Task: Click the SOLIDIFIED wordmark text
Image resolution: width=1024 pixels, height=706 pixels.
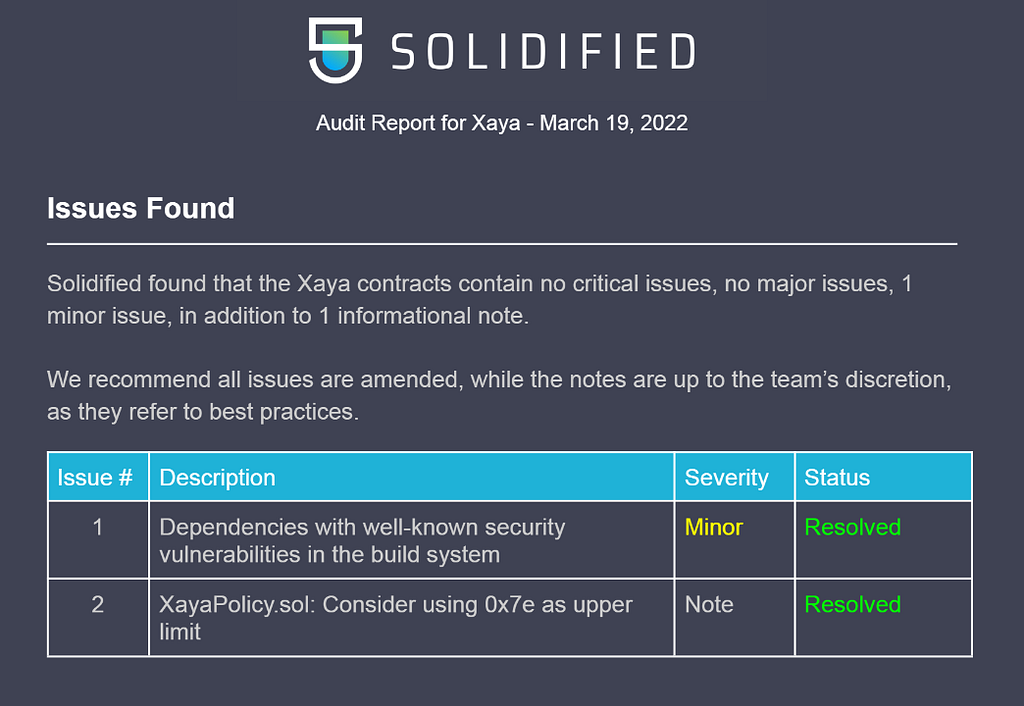Action: point(543,52)
